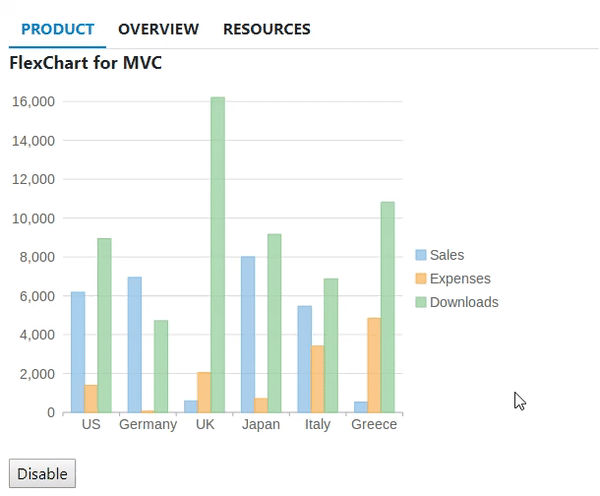
Task: Switch to the PRODUCT tab
Action: [x=57, y=29]
